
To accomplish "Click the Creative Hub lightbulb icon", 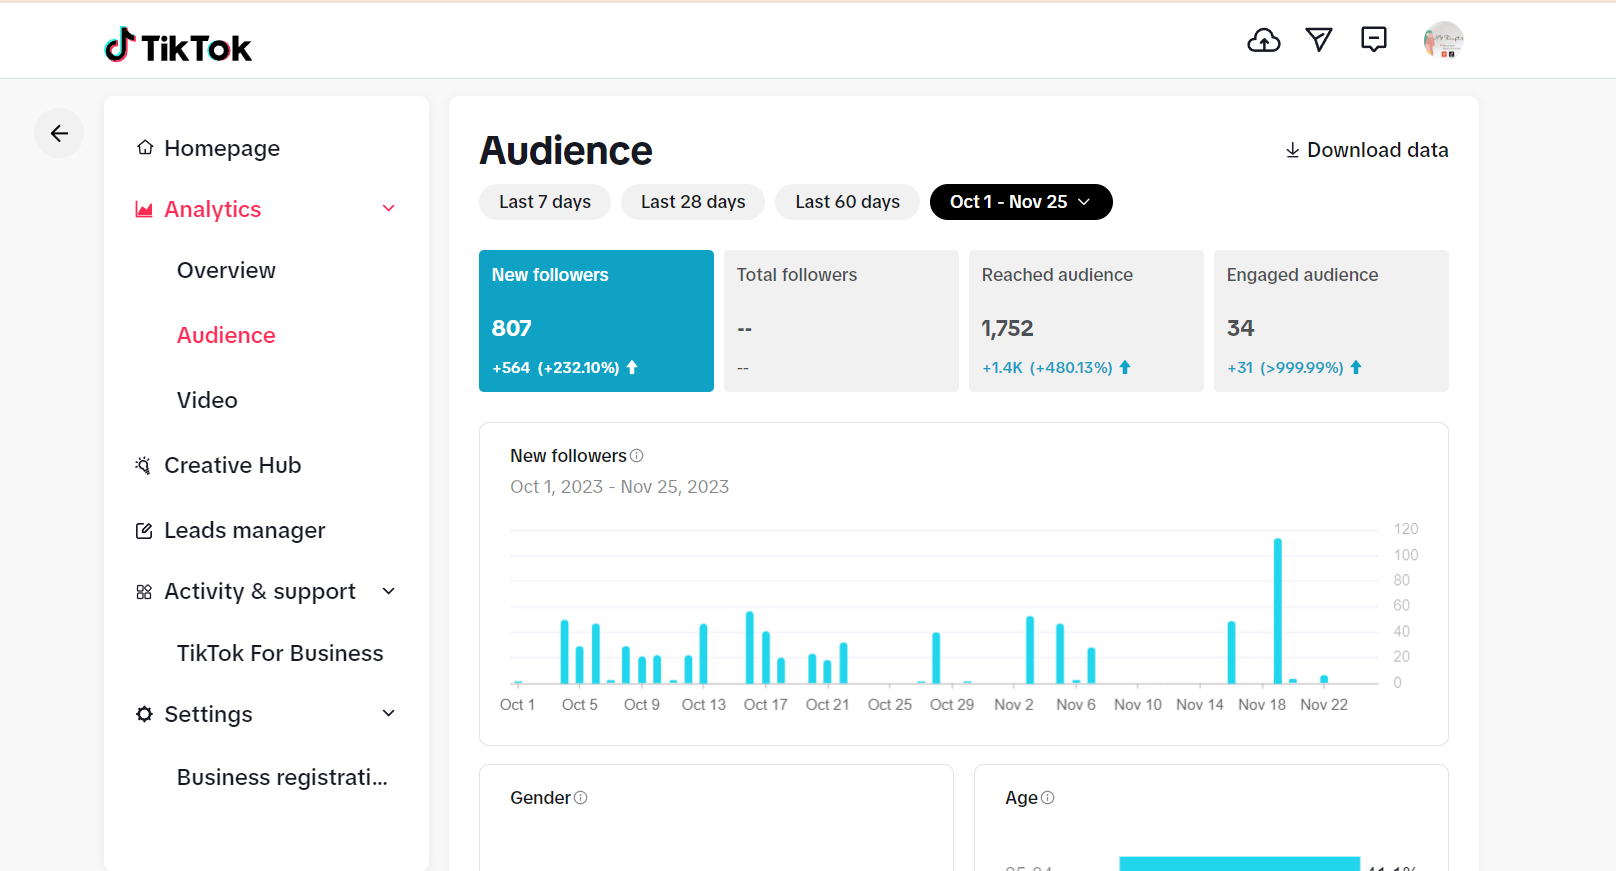I will [144, 465].
